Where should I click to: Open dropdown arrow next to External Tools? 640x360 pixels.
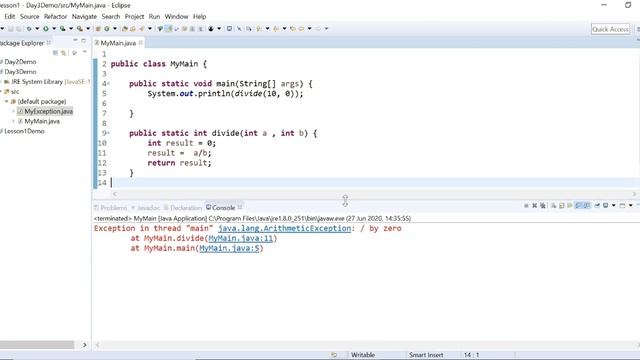(x=88, y=29)
